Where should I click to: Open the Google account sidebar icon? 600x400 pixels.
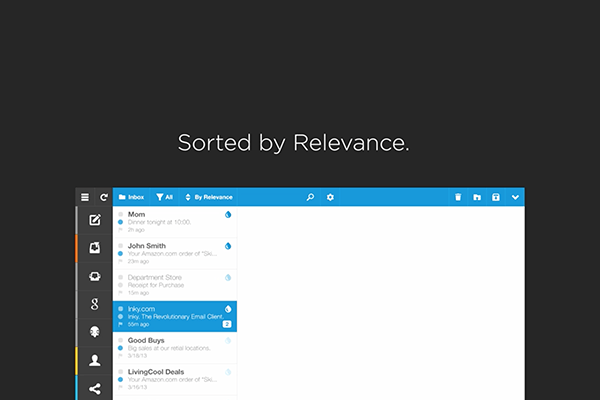click(x=95, y=304)
